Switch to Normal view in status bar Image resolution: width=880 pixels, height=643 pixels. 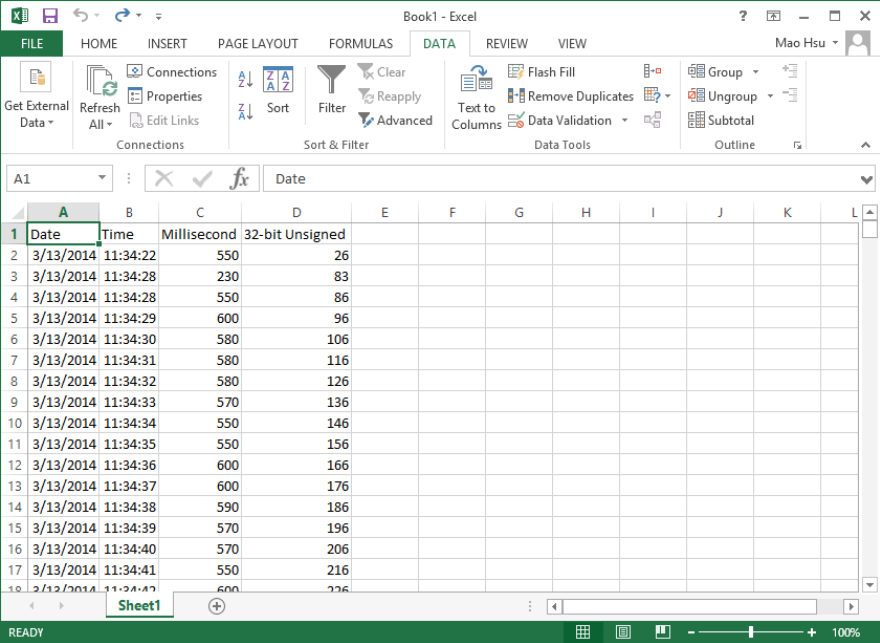pyautogui.click(x=583, y=632)
